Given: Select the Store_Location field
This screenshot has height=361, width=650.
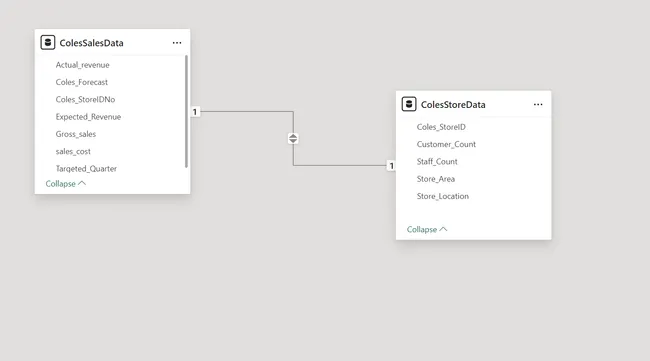Looking at the screenshot, I should [x=443, y=196].
